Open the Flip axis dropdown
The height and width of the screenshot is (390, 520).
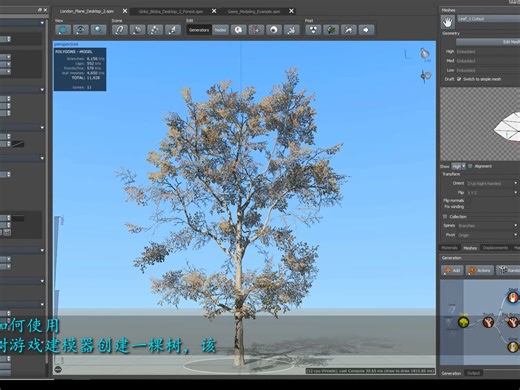pos(492,193)
